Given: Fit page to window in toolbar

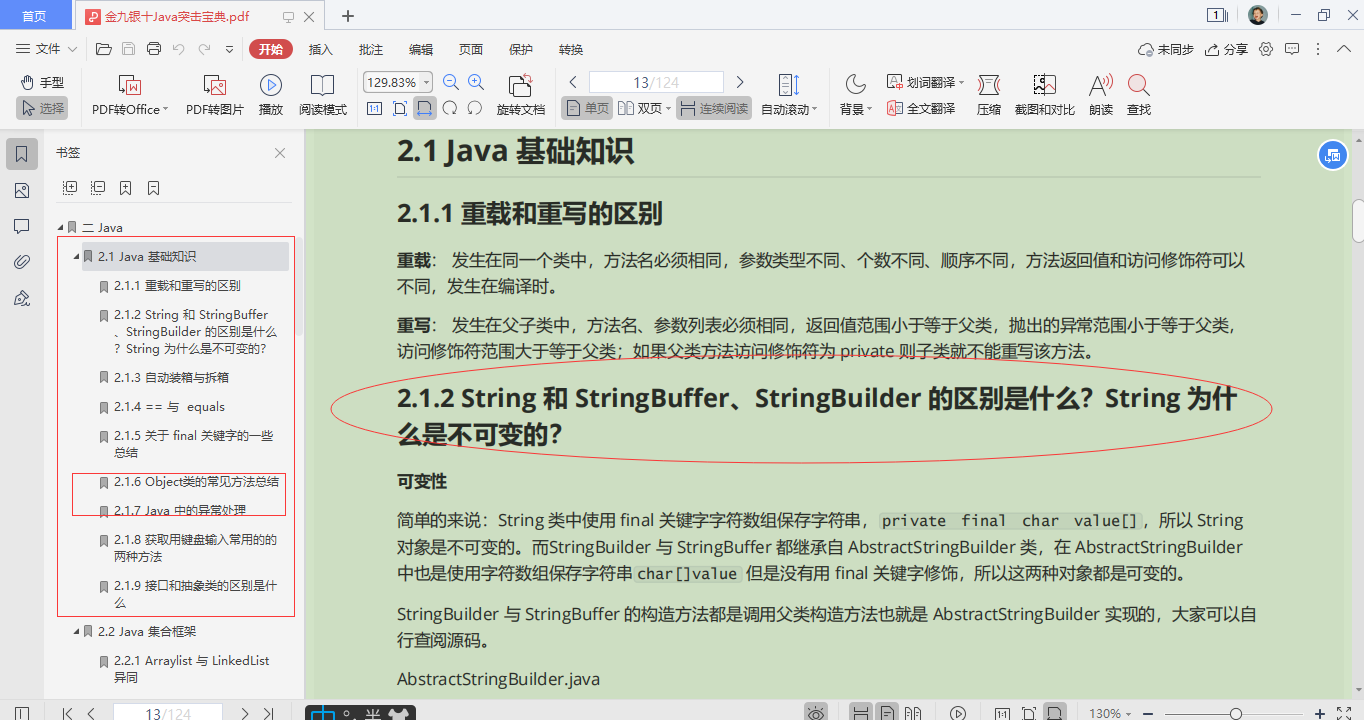Looking at the screenshot, I should click(x=399, y=108).
